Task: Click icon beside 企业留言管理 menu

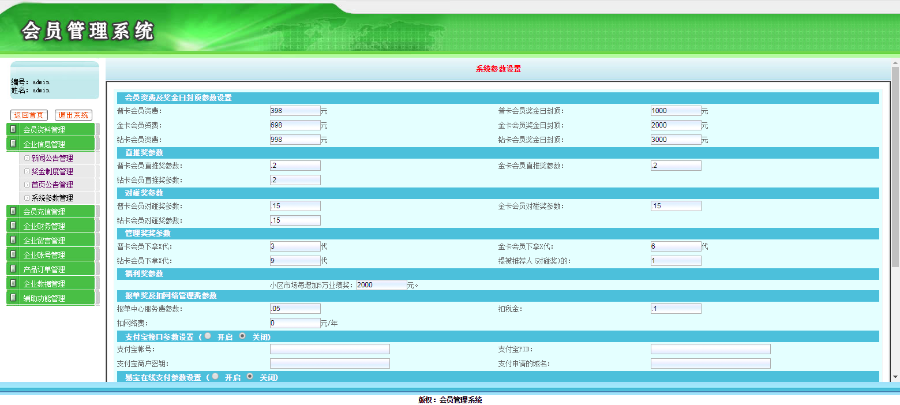Action: [13, 241]
